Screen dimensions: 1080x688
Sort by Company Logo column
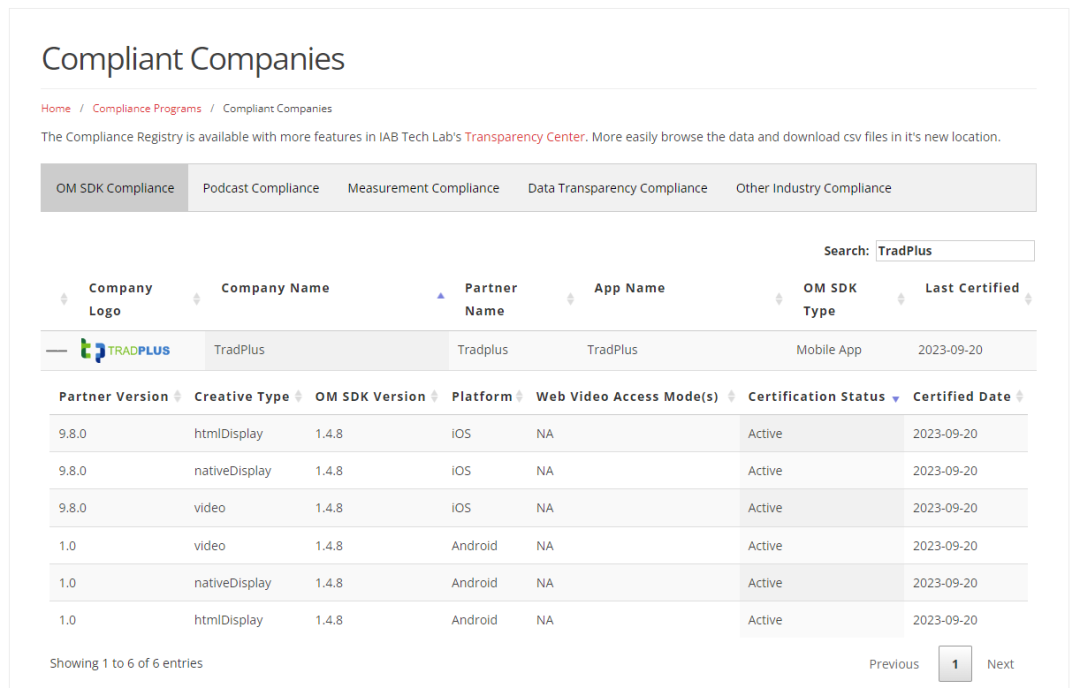tap(121, 299)
